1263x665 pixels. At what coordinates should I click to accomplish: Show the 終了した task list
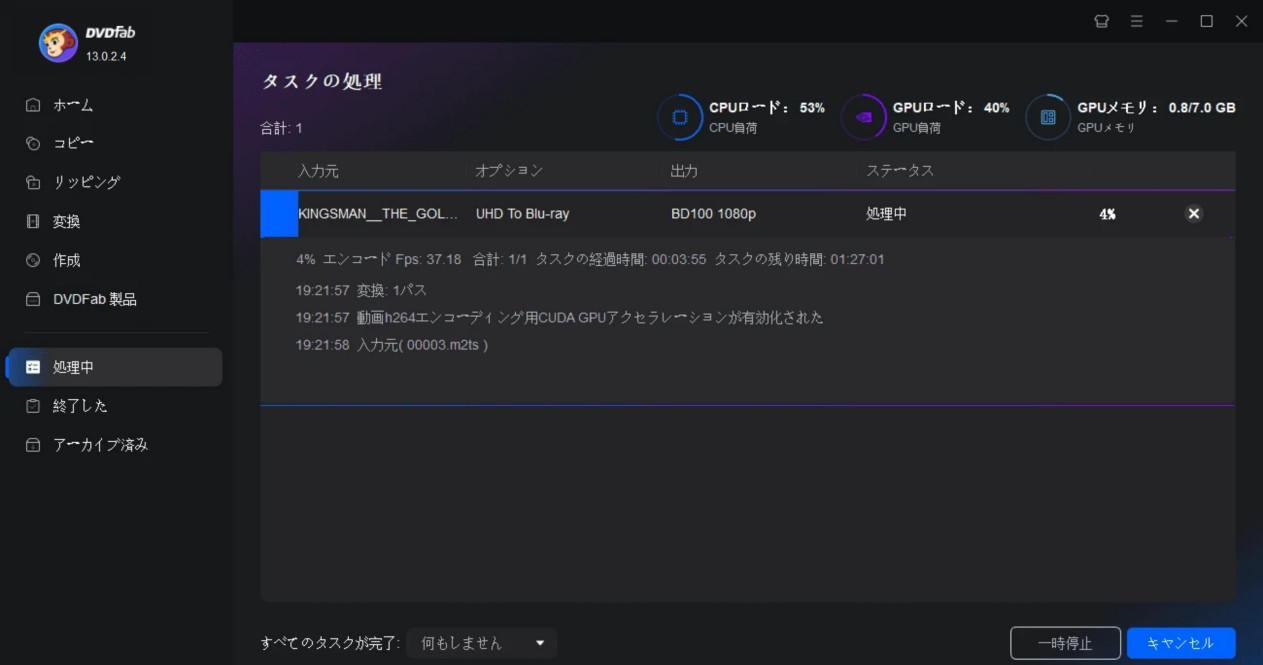[80, 406]
